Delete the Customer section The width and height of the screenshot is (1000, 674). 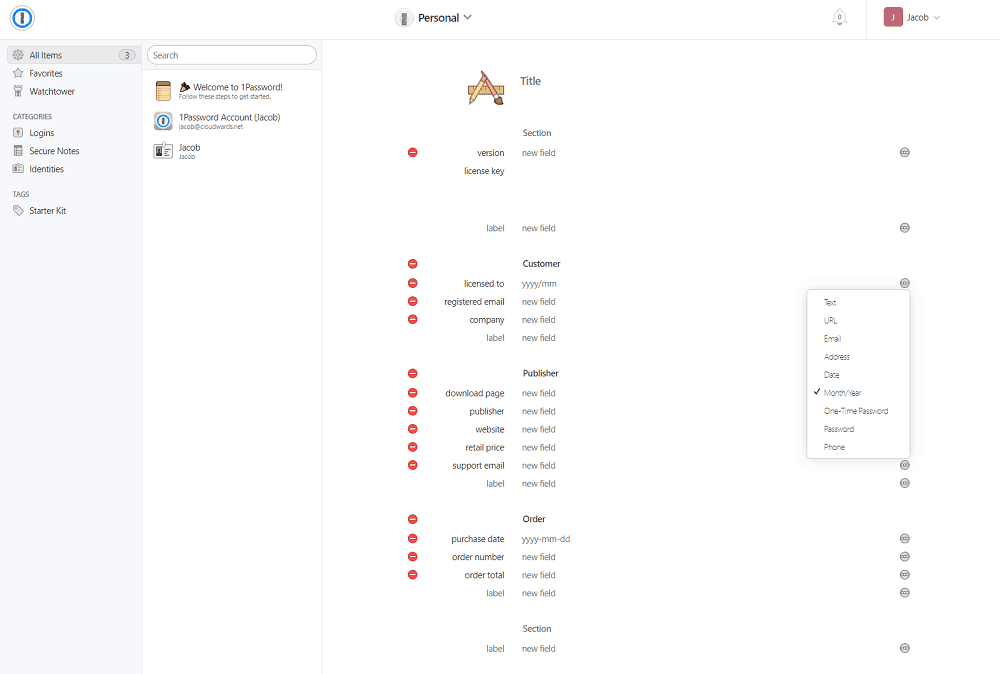(413, 264)
